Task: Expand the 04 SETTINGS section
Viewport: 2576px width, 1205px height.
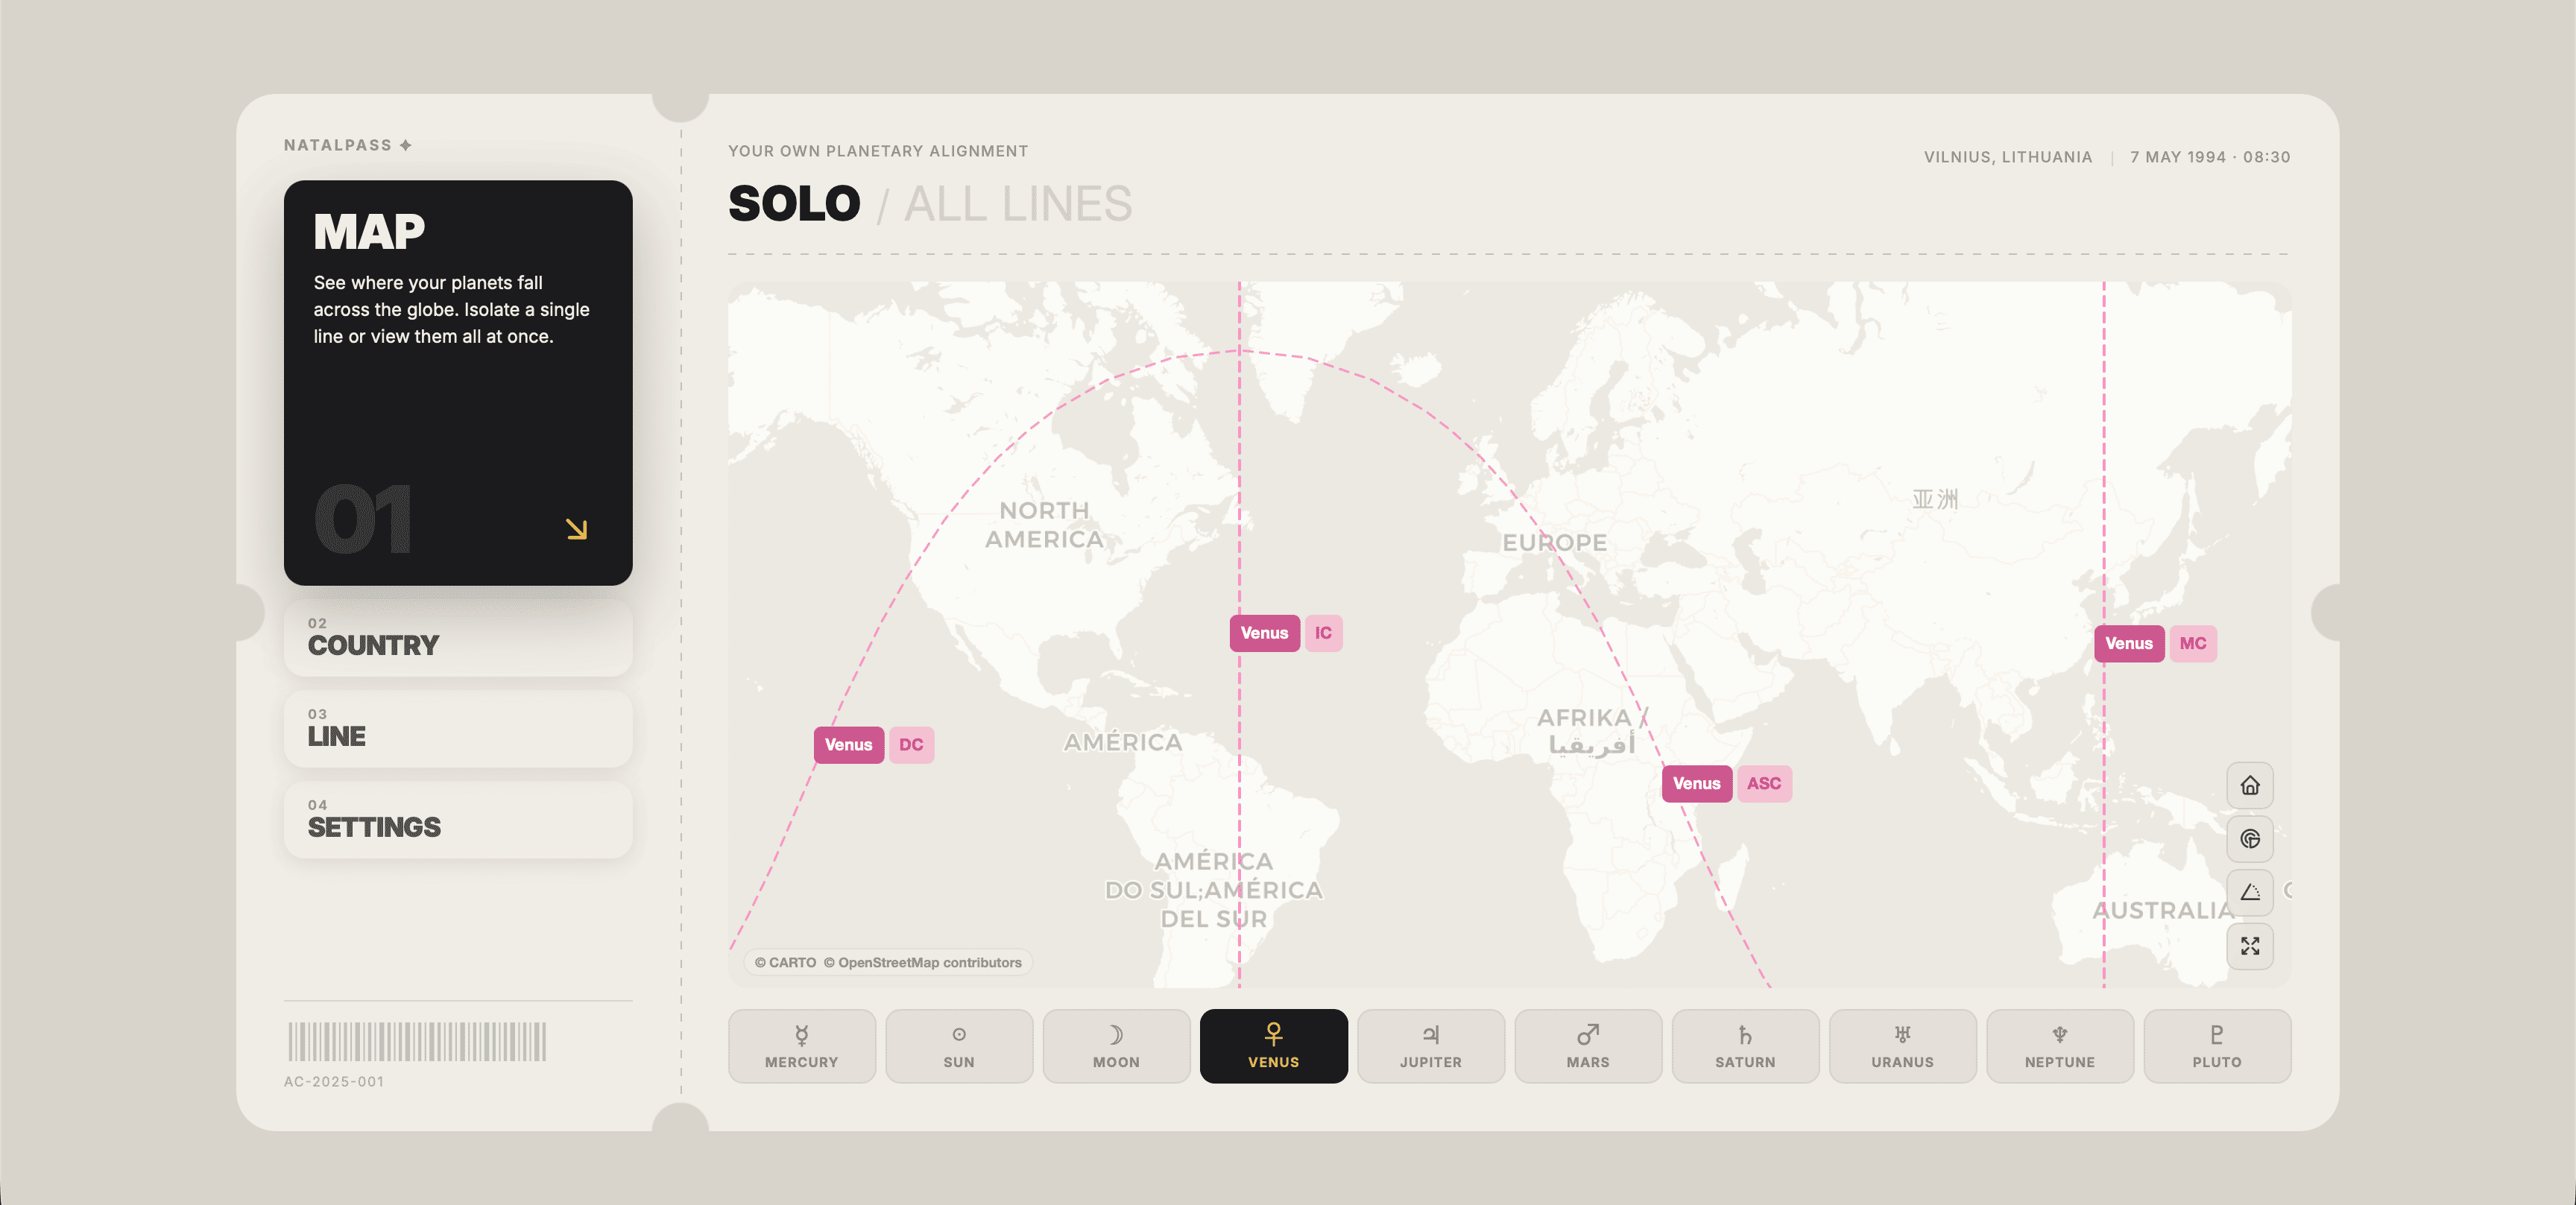Action: coord(458,820)
